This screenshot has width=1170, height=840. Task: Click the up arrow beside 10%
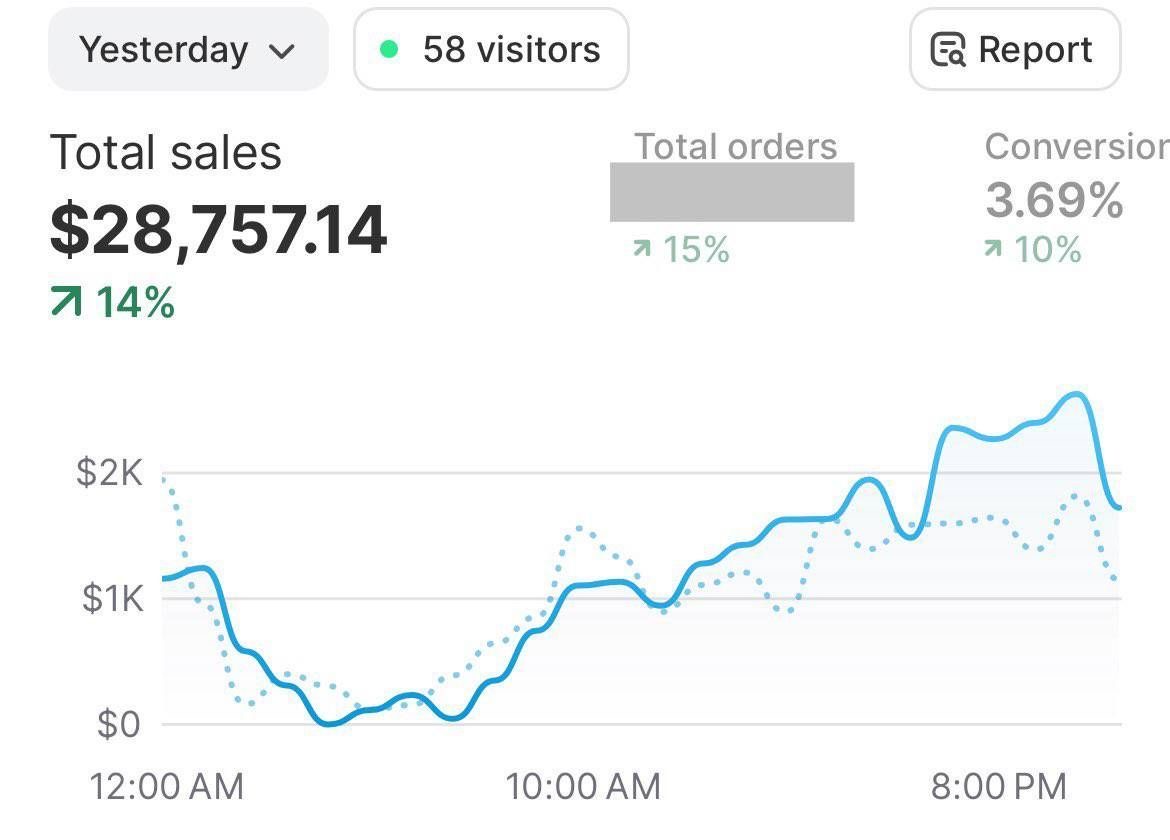[993, 249]
